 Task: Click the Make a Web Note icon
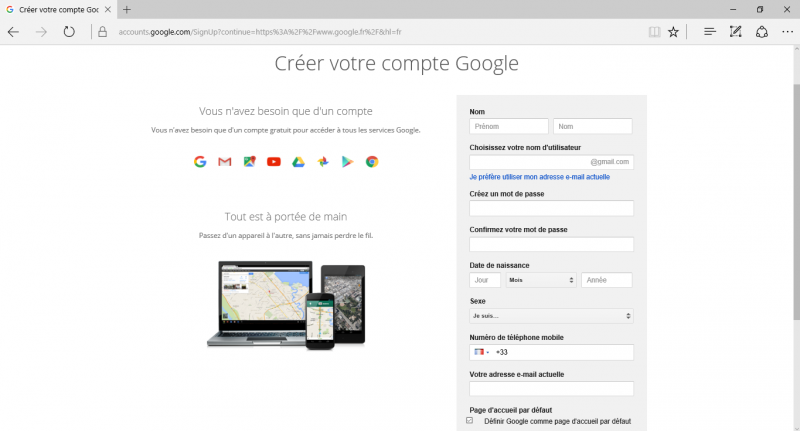(736, 32)
